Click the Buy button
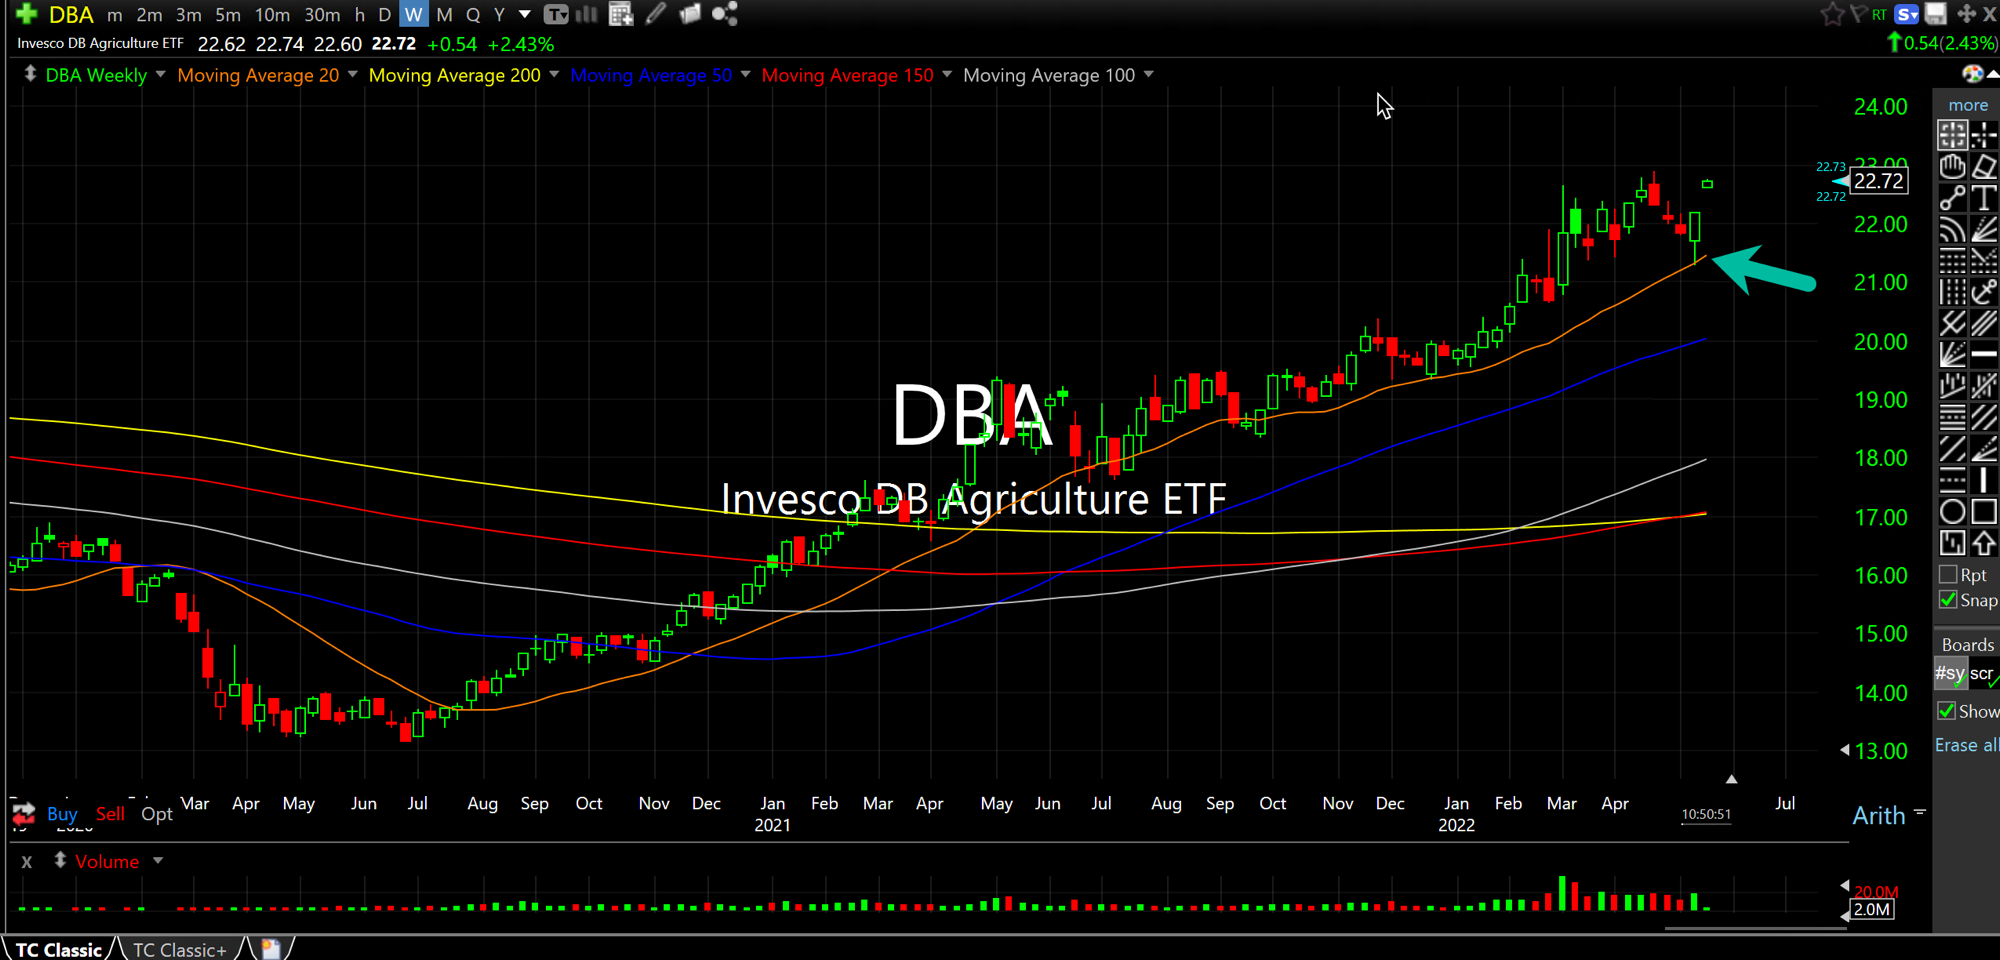The width and height of the screenshot is (2000, 960). coord(62,813)
